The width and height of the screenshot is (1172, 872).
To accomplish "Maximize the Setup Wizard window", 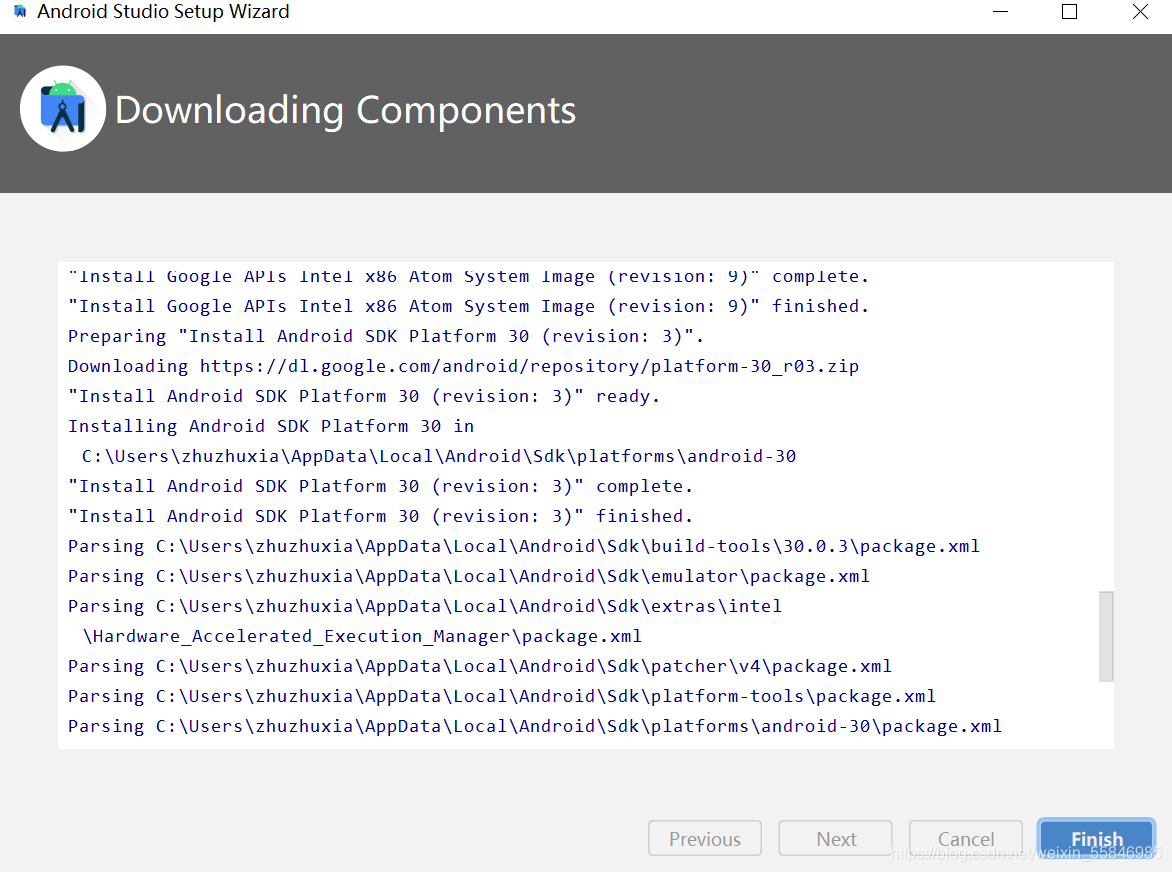I will [1070, 12].
